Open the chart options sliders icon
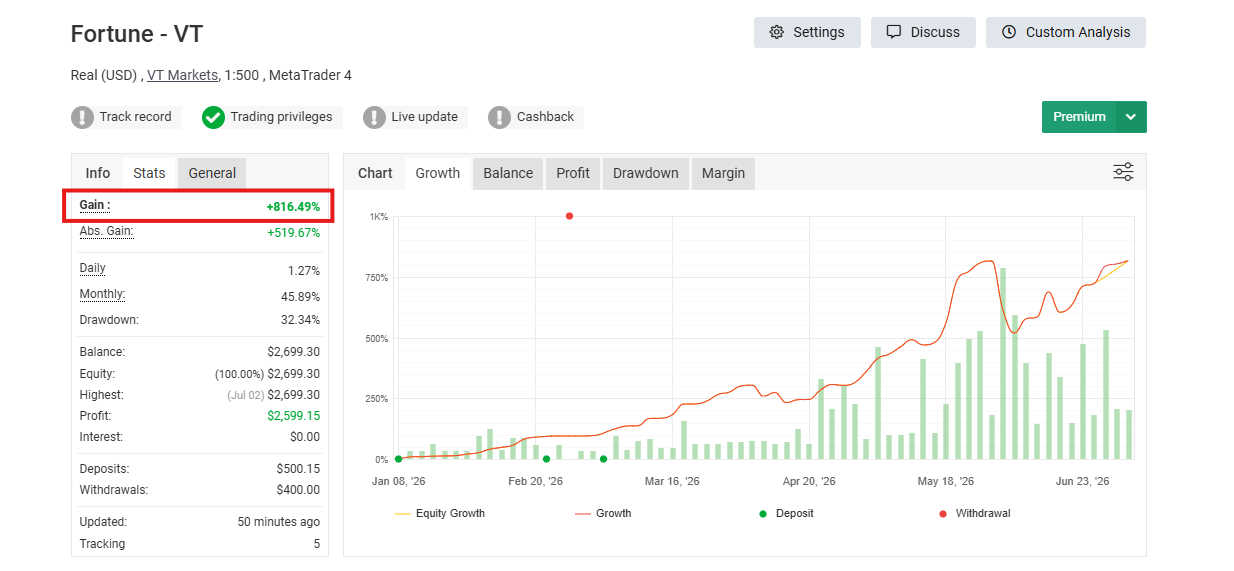This screenshot has height=571, width=1234. click(1123, 172)
